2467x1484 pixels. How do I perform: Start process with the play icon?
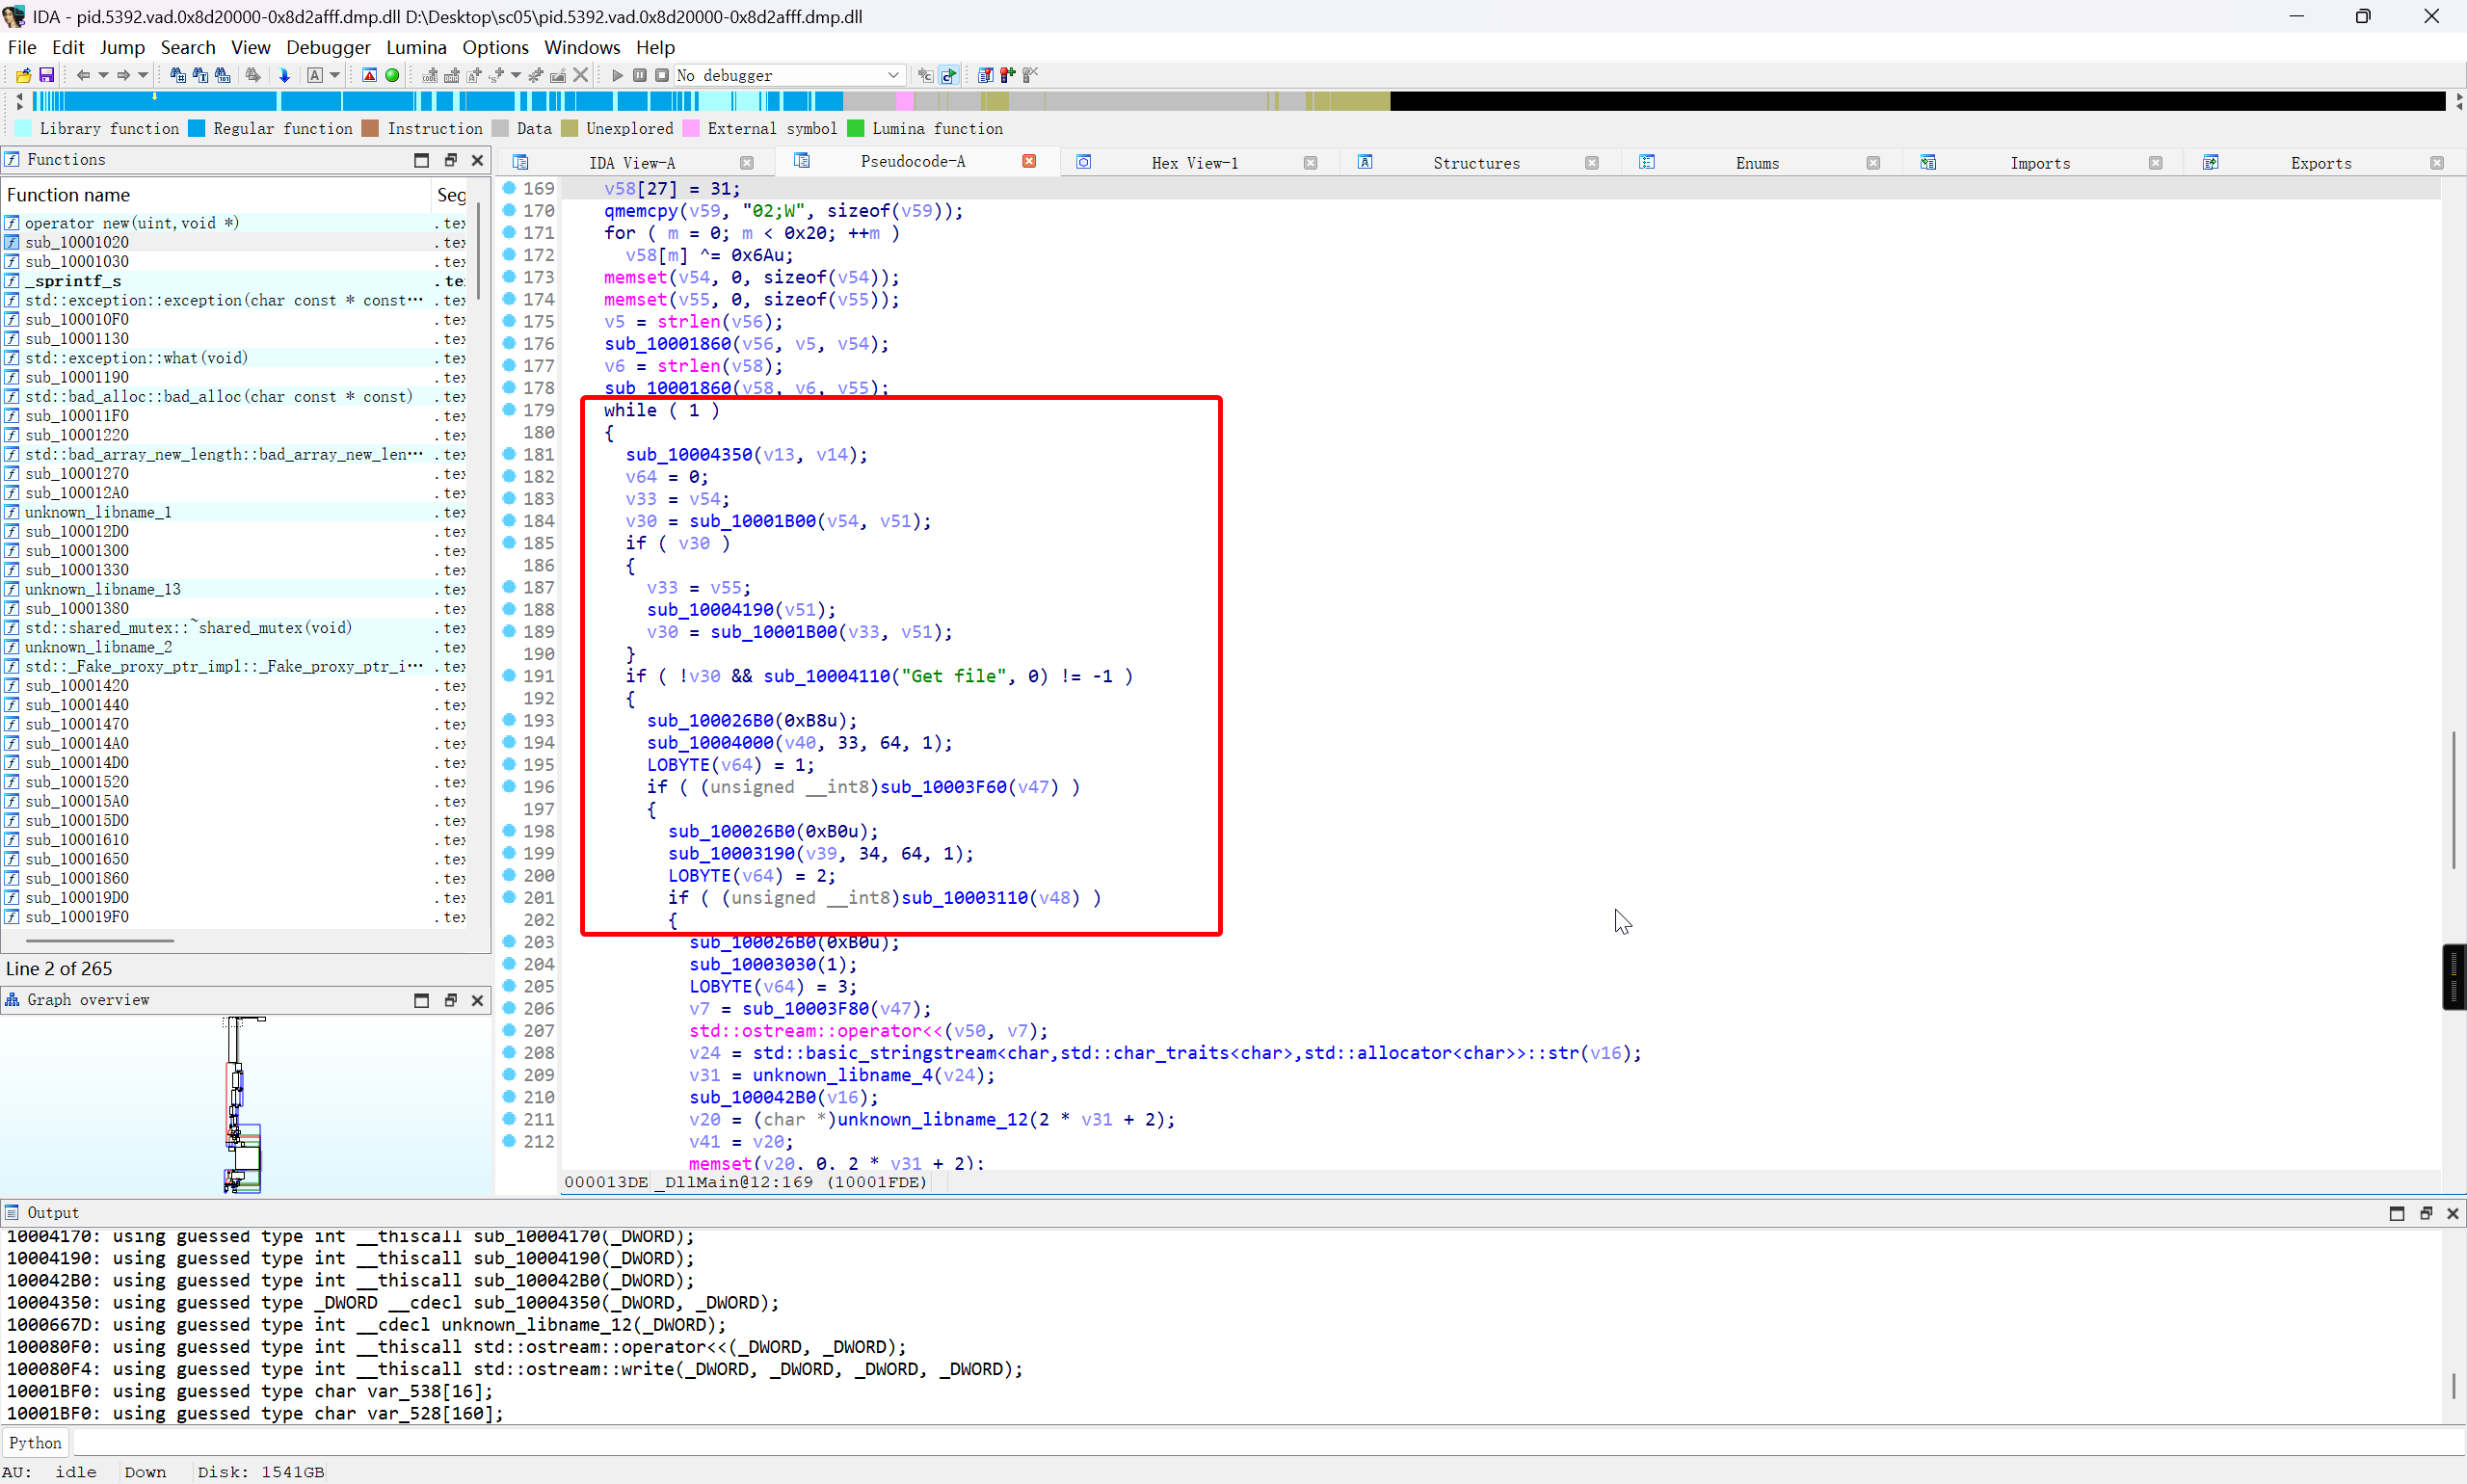pyautogui.click(x=617, y=75)
